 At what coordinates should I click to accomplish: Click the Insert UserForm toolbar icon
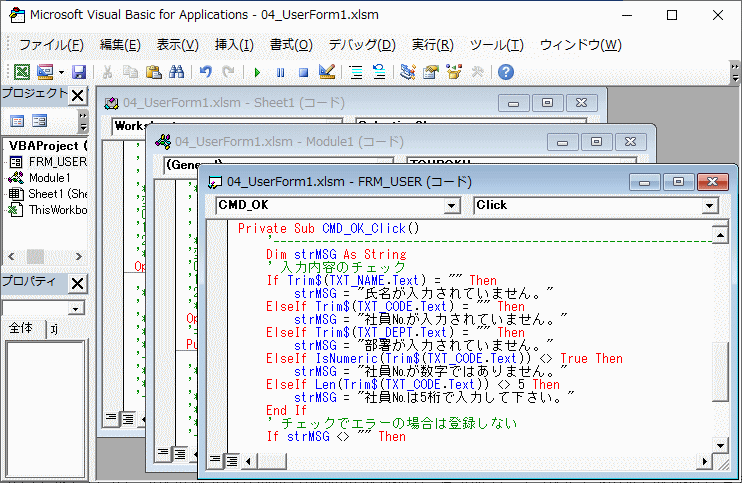coord(45,72)
